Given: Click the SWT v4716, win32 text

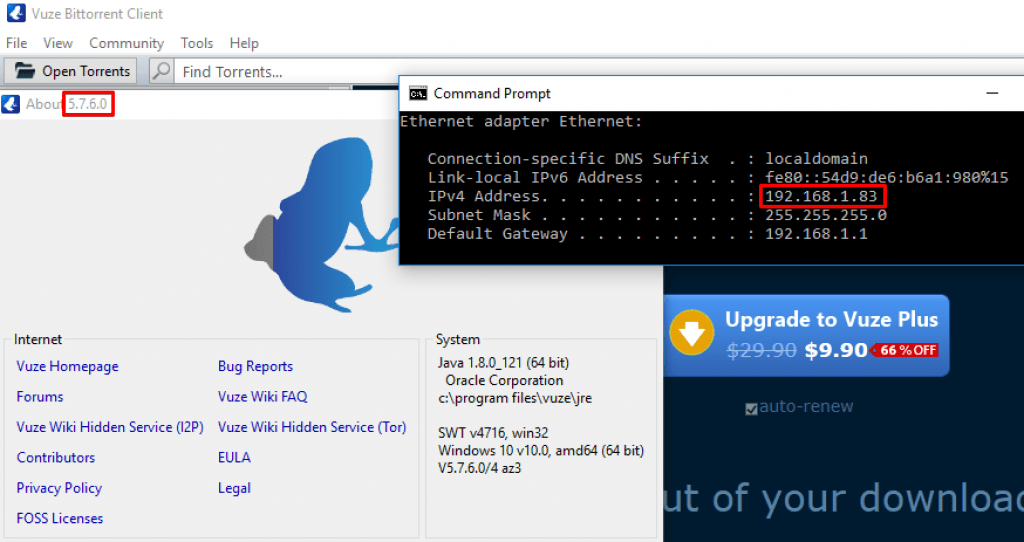Looking at the screenshot, I should (x=493, y=433).
